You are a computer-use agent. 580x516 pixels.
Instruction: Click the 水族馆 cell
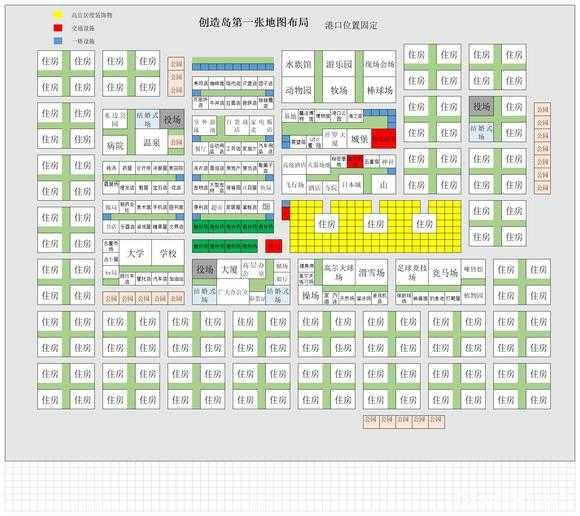point(298,64)
